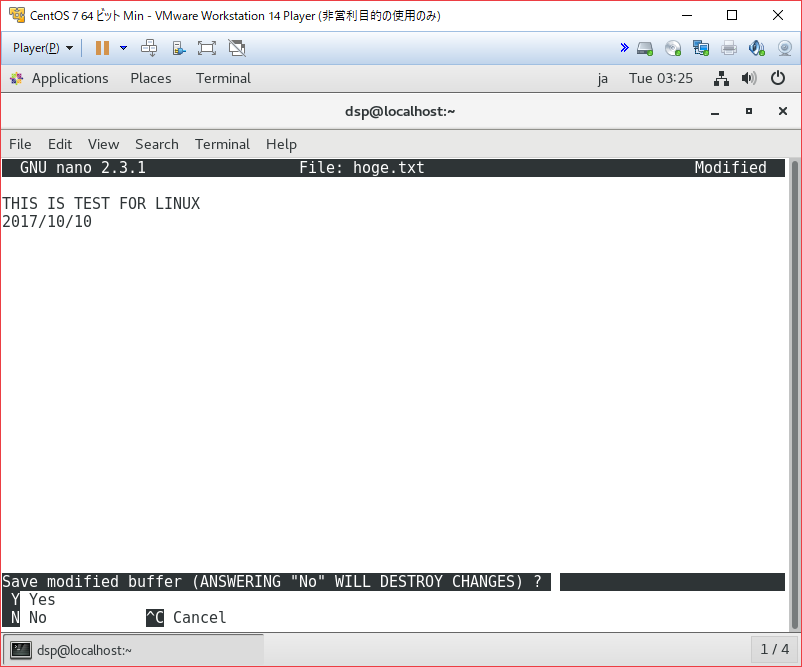The height and width of the screenshot is (667, 802).
Task: Open the terminal Search menu
Action: [157, 144]
